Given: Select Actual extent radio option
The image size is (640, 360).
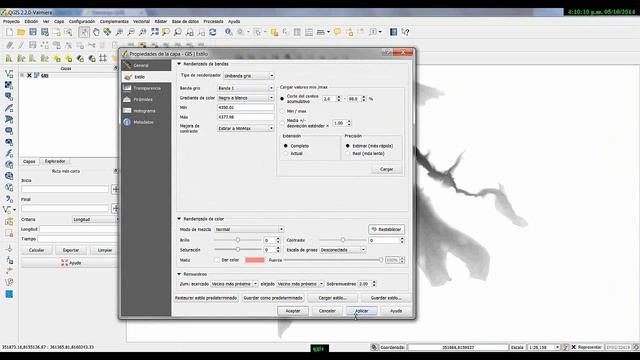Looking at the screenshot, I should pyautogui.click(x=286, y=153).
